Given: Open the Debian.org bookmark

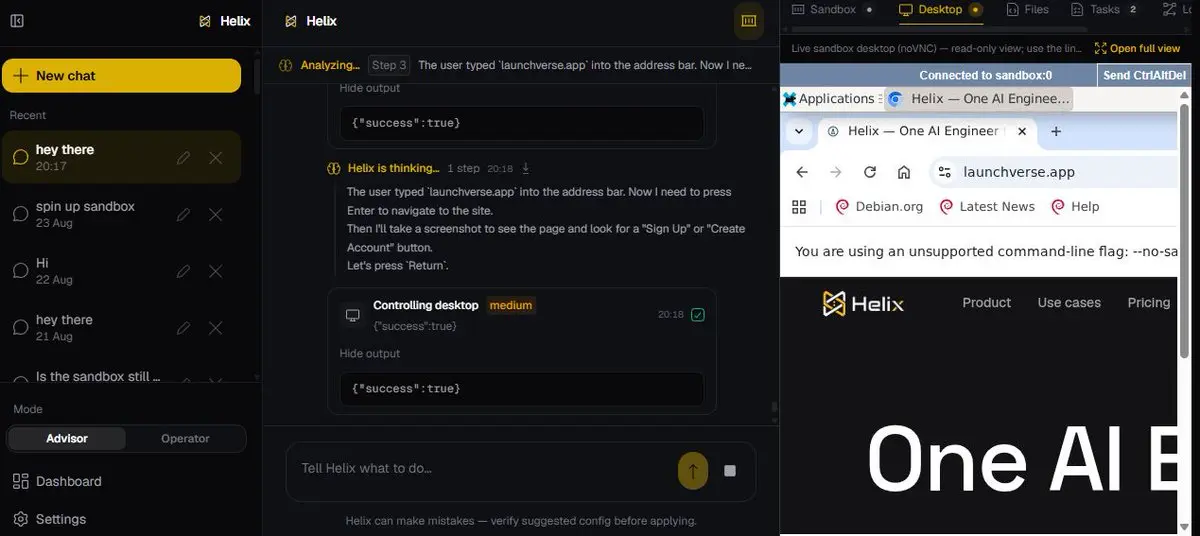Looking at the screenshot, I should (879, 206).
